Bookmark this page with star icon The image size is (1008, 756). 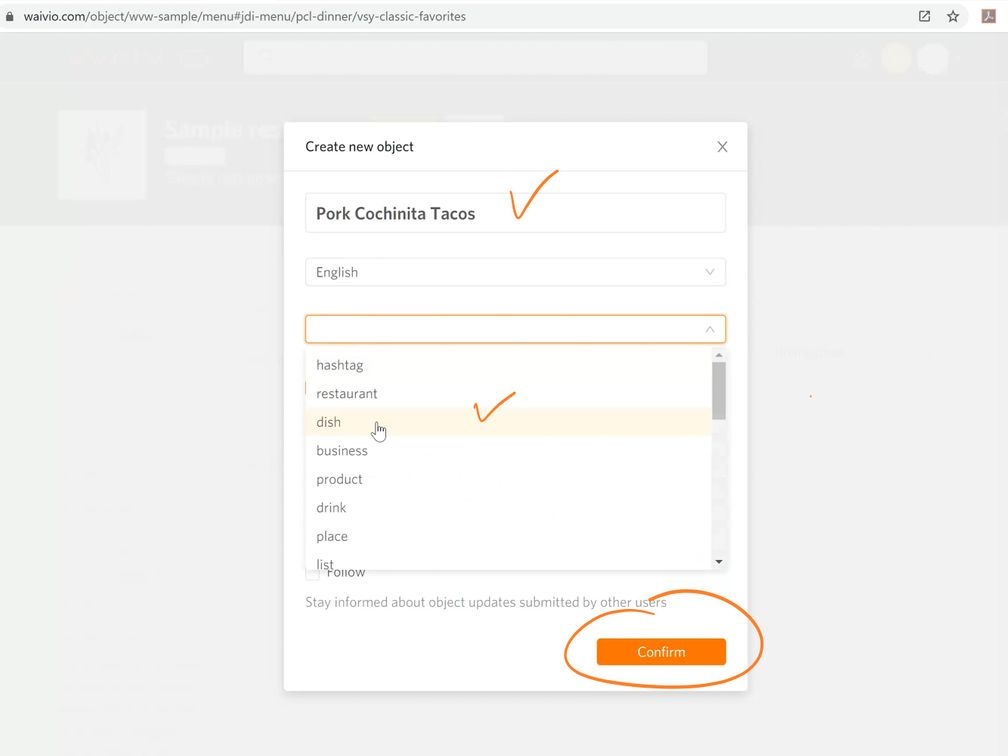coord(953,16)
